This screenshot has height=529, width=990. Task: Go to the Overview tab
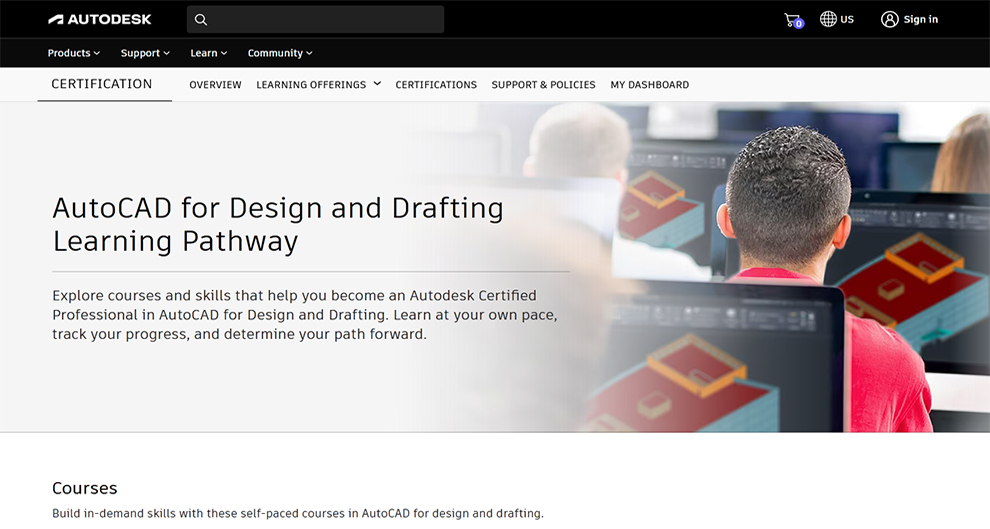coord(215,85)
